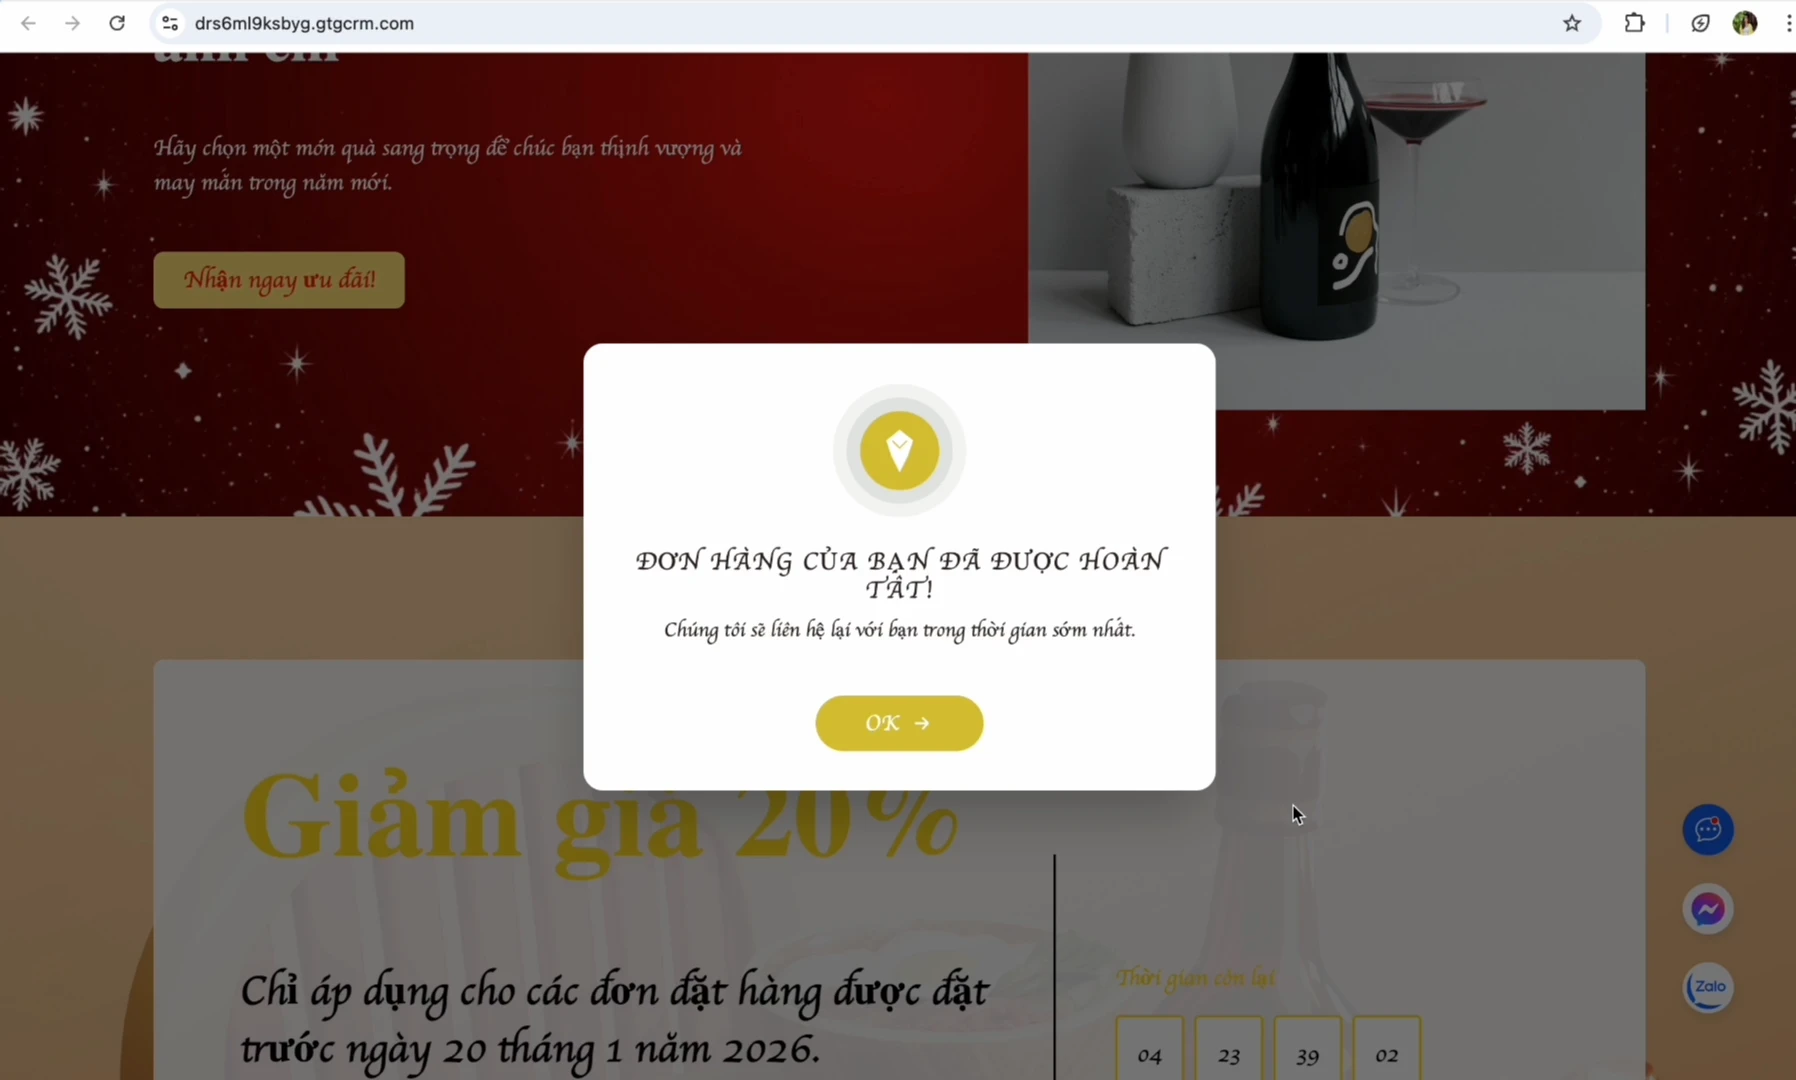Viewport: 1796px width, 1080px height.
Task: Click the browser back arrow
Action: pos(28,23)
